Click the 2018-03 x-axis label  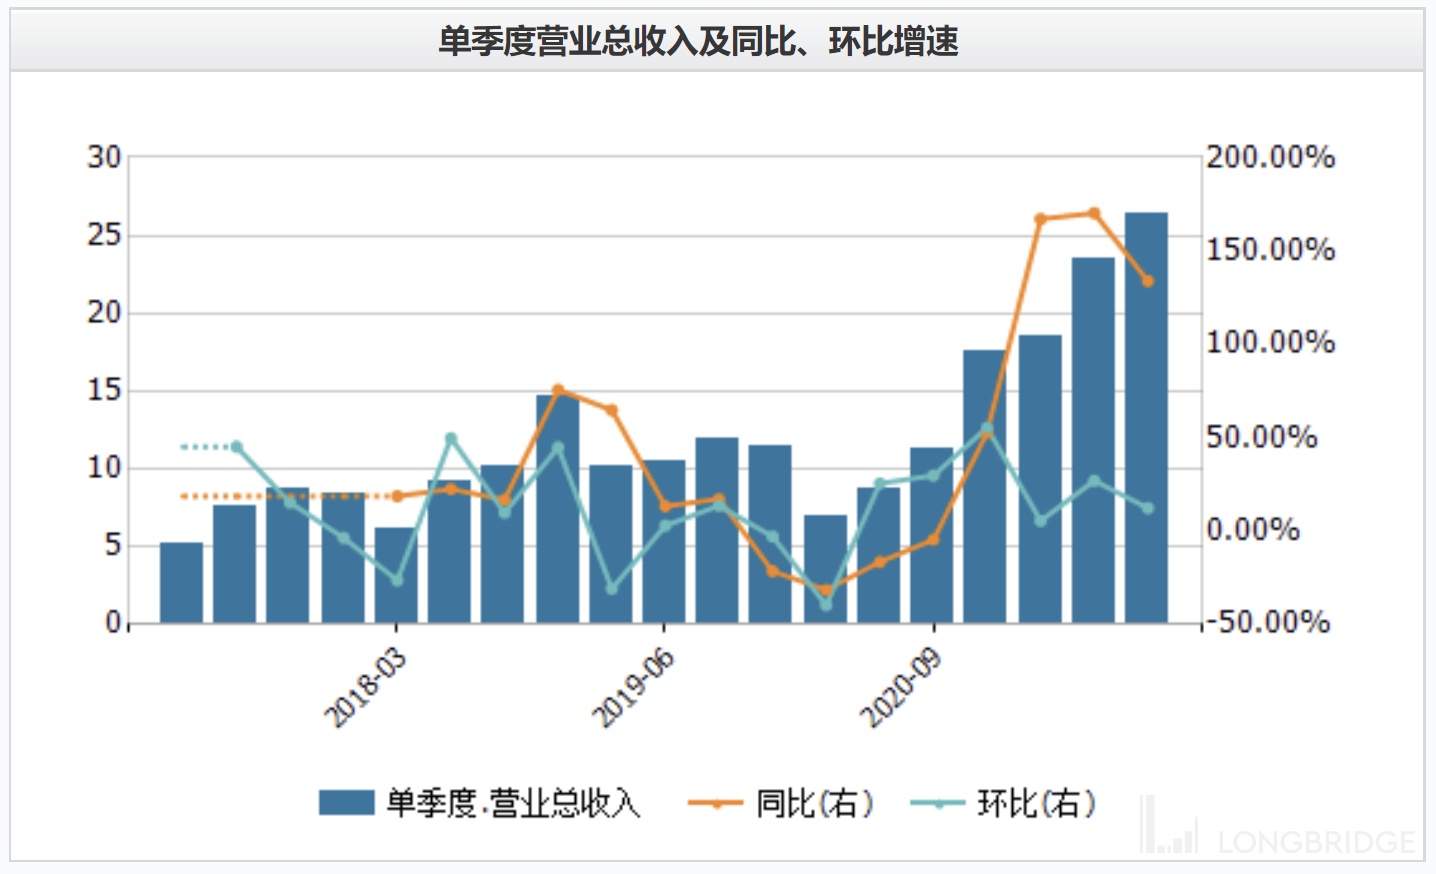(365, 687)
